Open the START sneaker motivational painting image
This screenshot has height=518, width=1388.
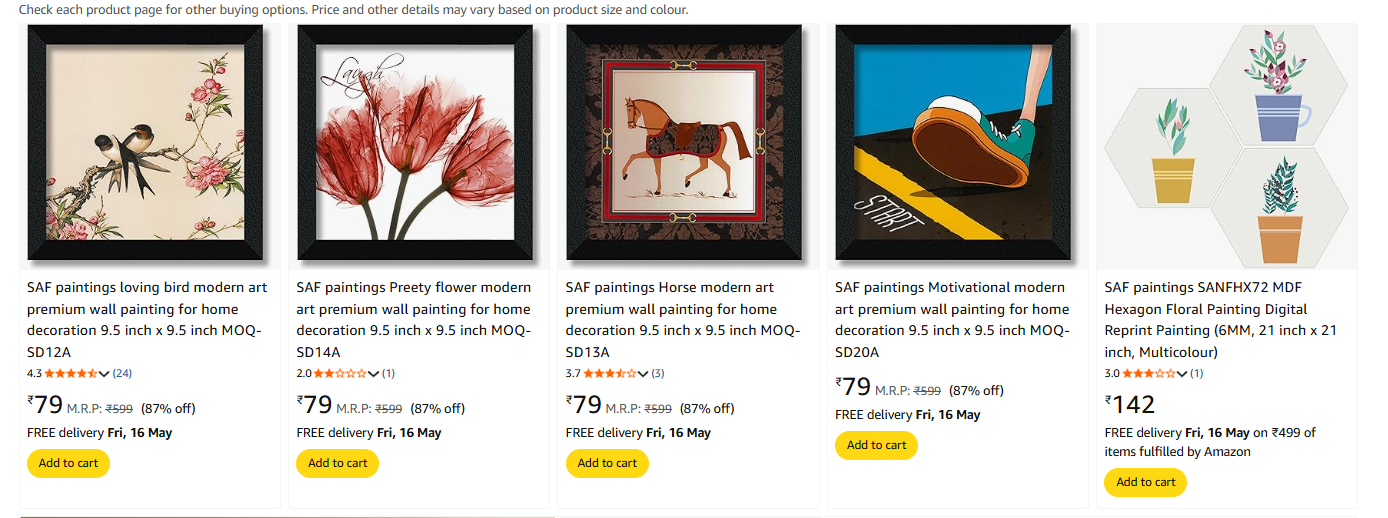(953, 143)
